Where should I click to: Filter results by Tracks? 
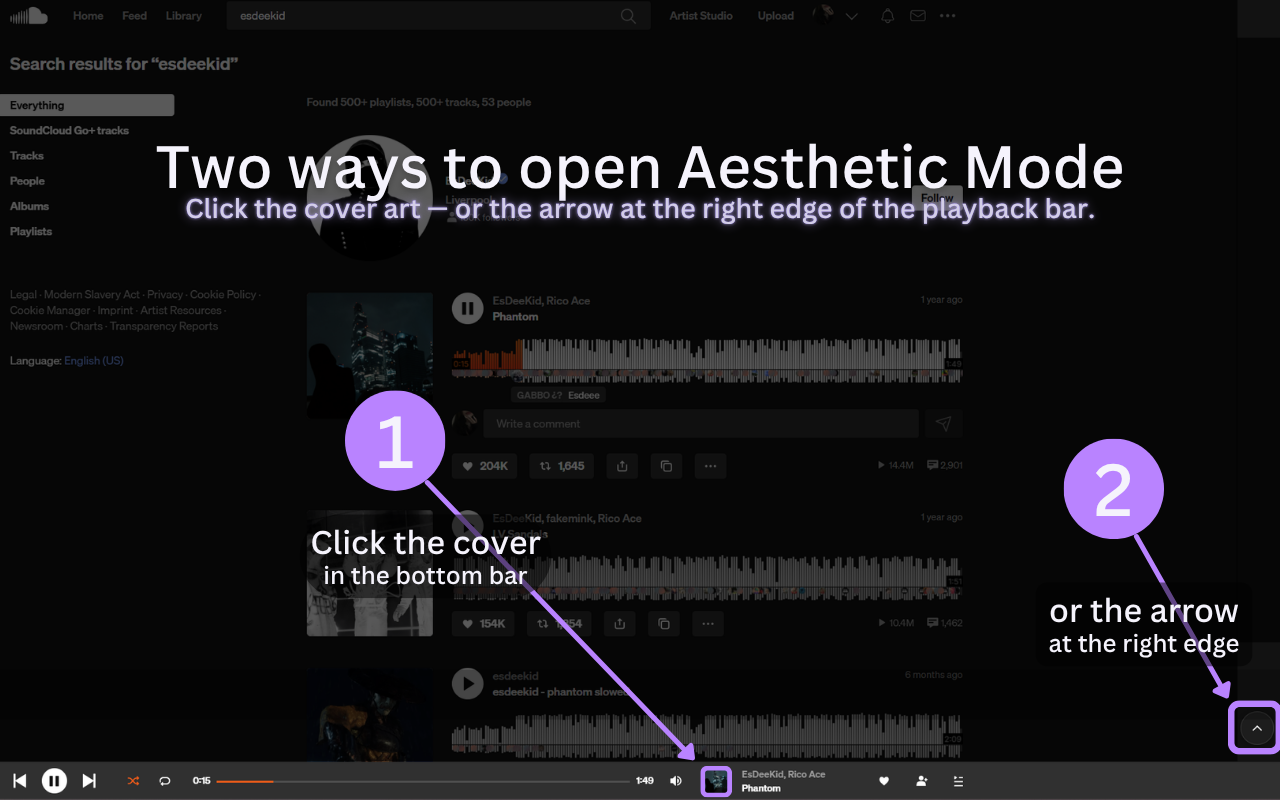point(27,156)
